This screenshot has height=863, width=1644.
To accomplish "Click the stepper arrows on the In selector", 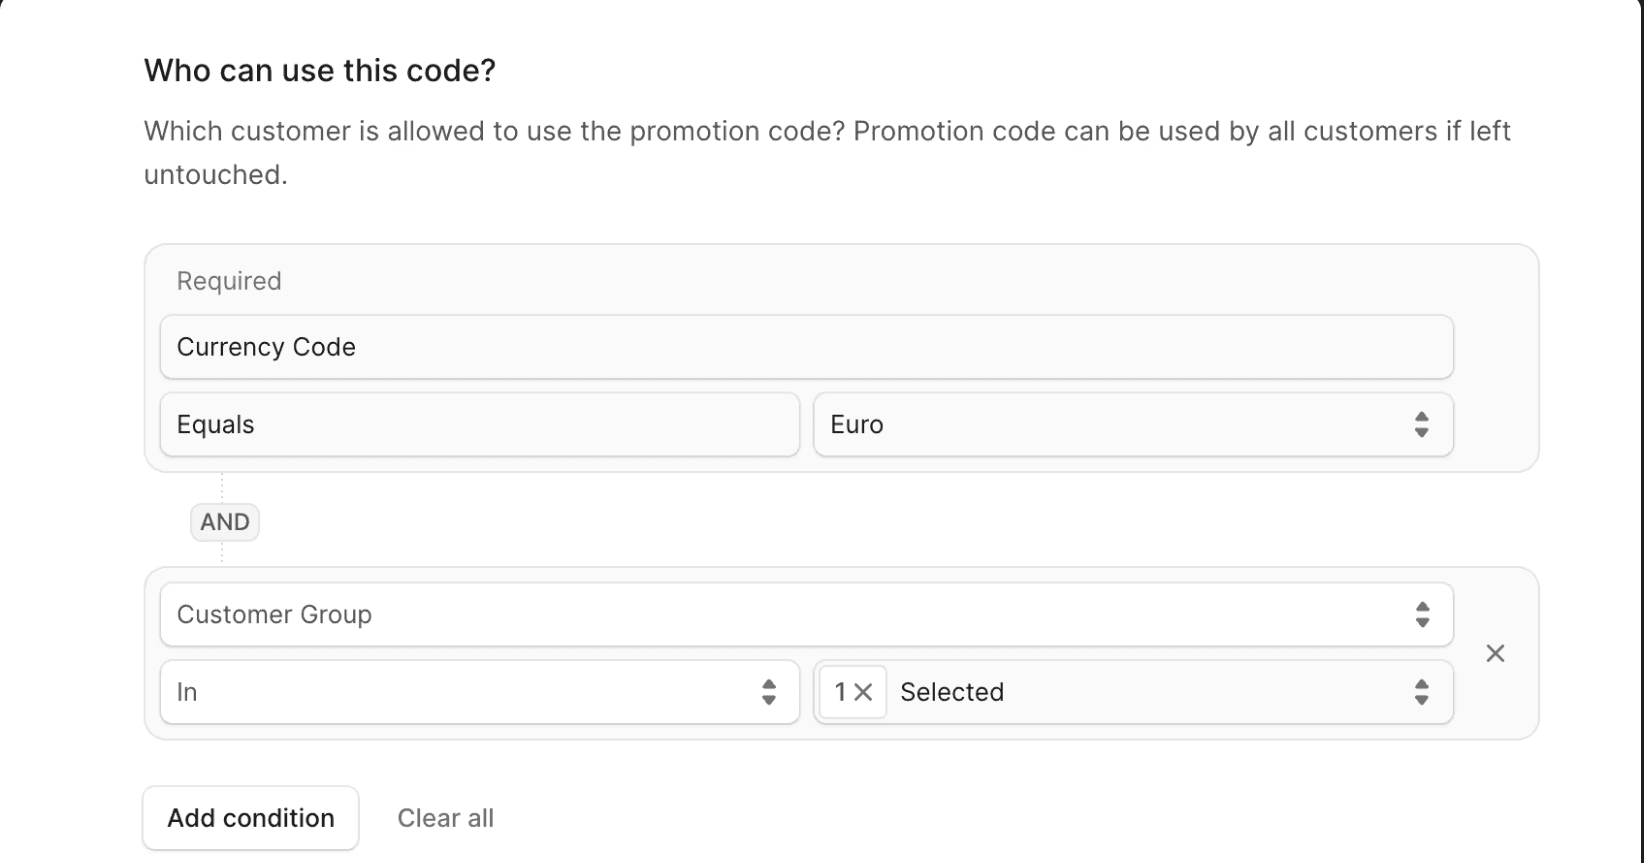I will [x=769, y=691].
